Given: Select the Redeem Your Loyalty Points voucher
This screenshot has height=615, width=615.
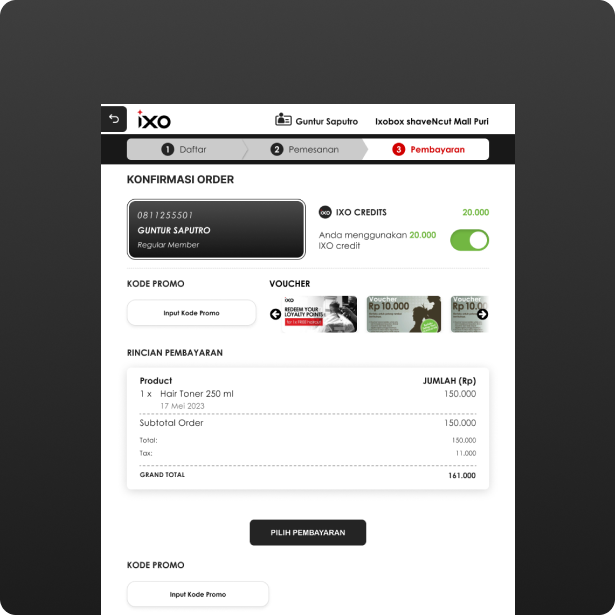Looking at the screenshot, I should pos(319,314).
